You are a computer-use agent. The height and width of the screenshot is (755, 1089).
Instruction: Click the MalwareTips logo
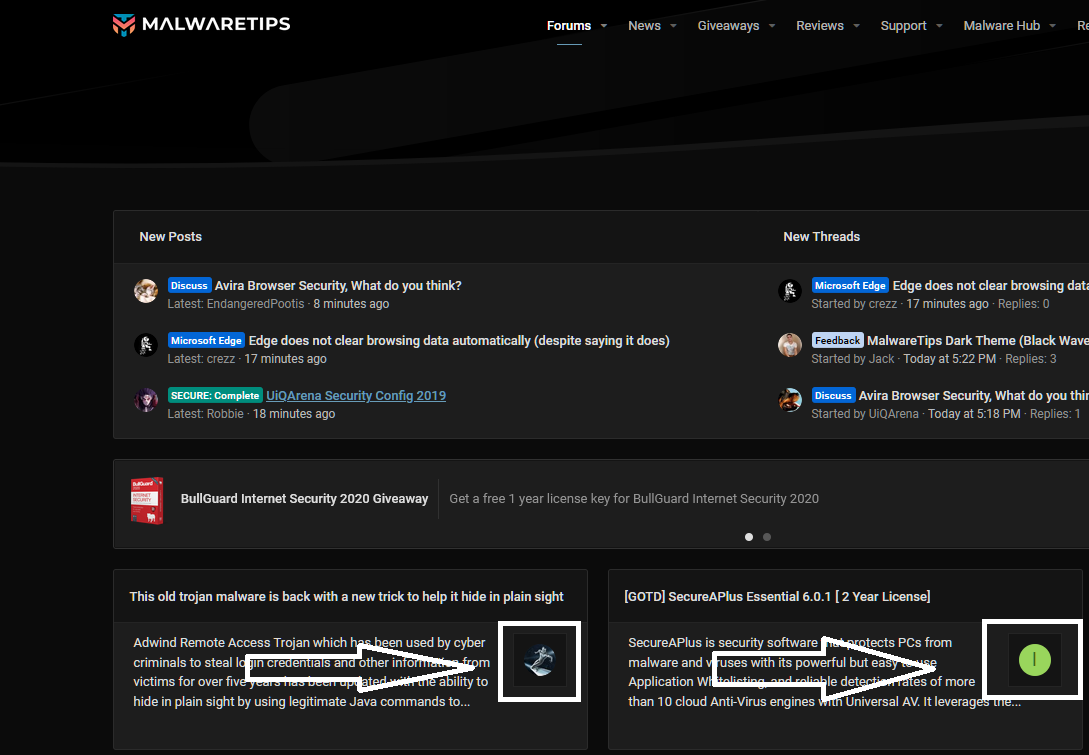201,24
